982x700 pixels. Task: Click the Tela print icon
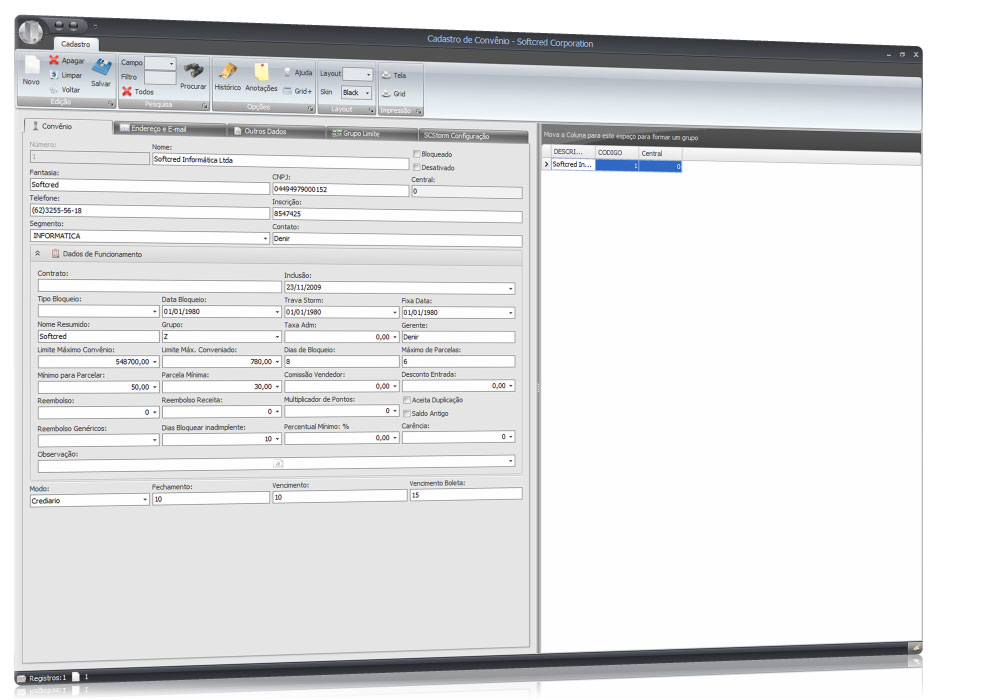point(386,75)
